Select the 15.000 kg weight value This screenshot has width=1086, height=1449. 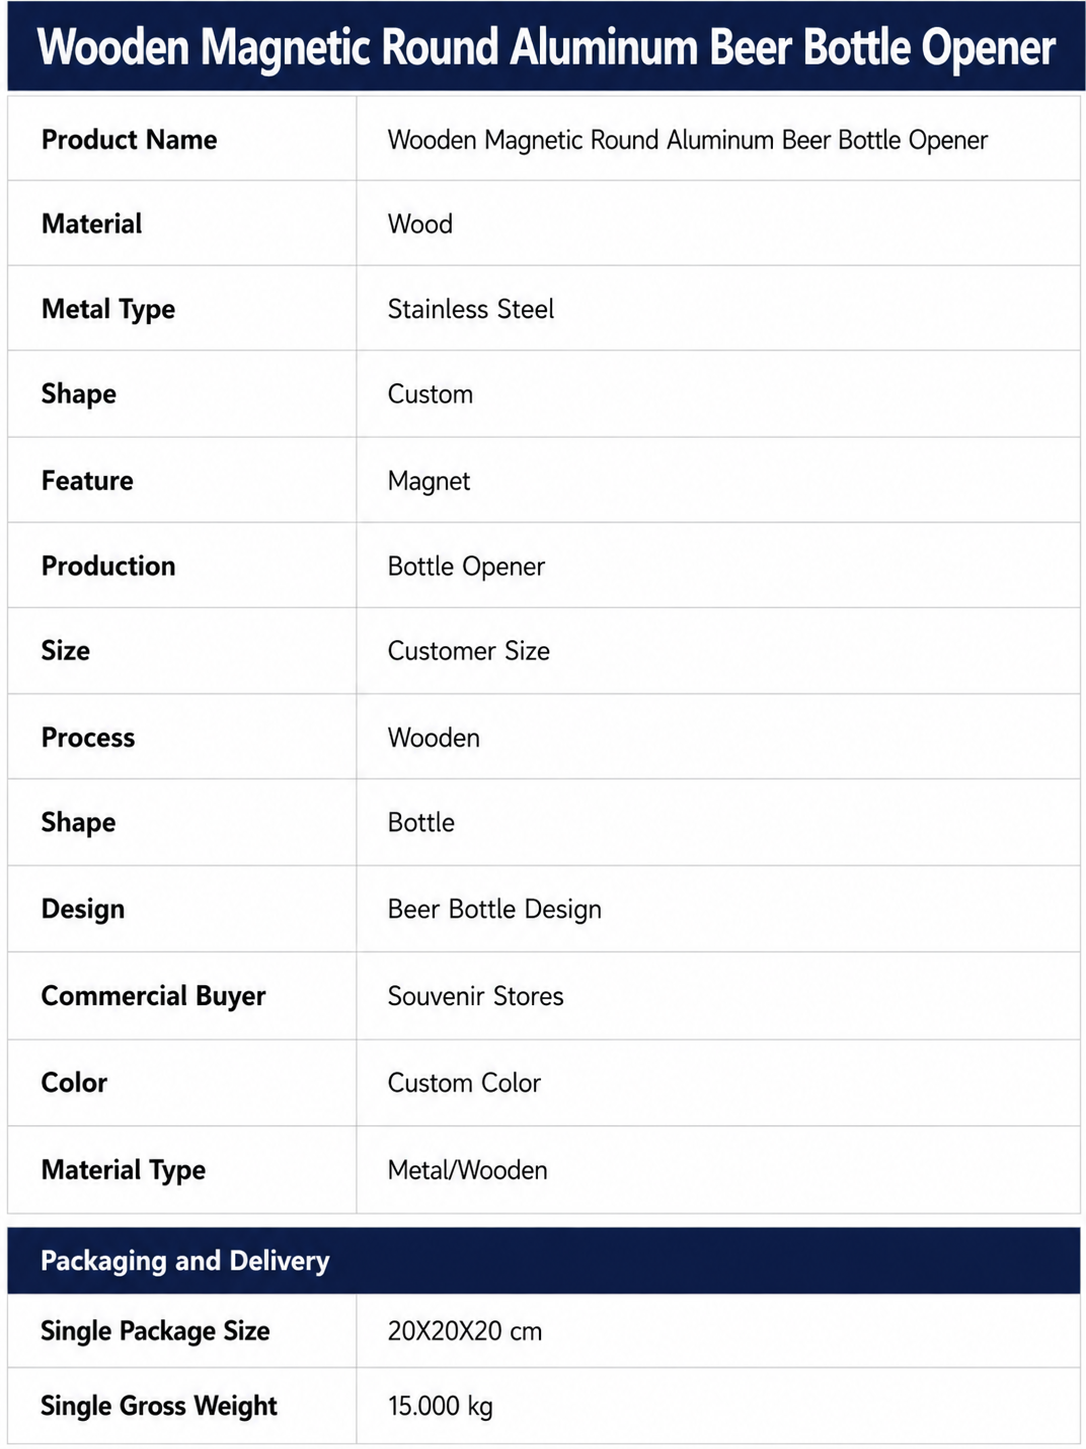[x=440, y=1406]
